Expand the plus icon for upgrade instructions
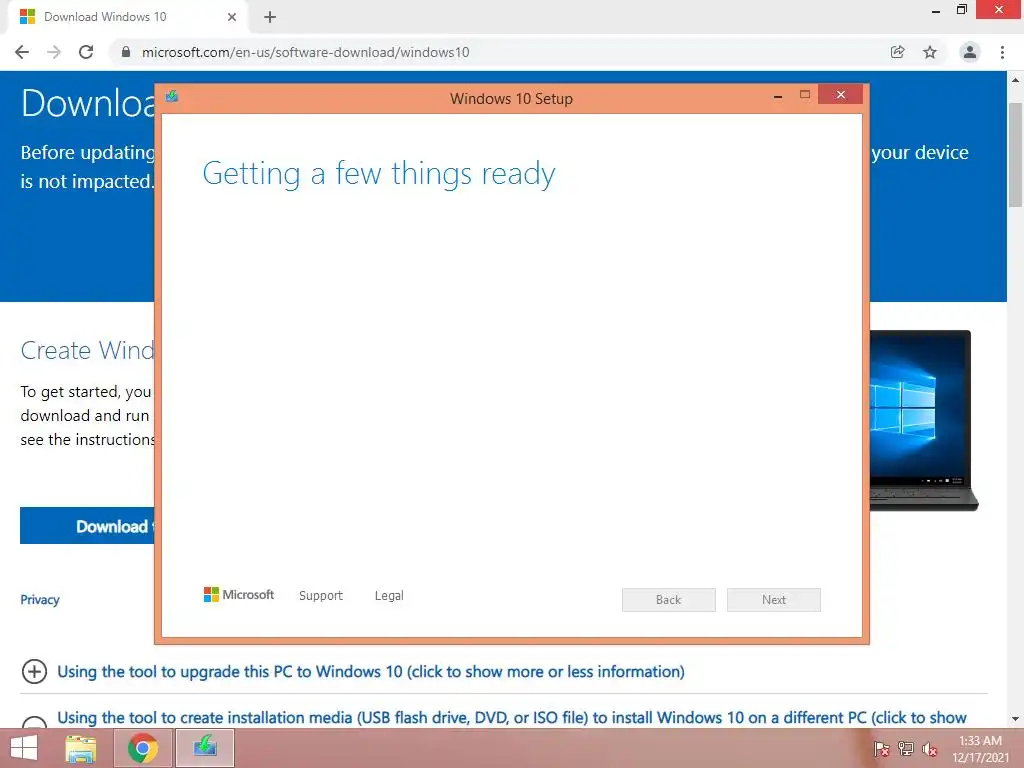The width and height of the screenshot is (1024, 768). [34, 671]
